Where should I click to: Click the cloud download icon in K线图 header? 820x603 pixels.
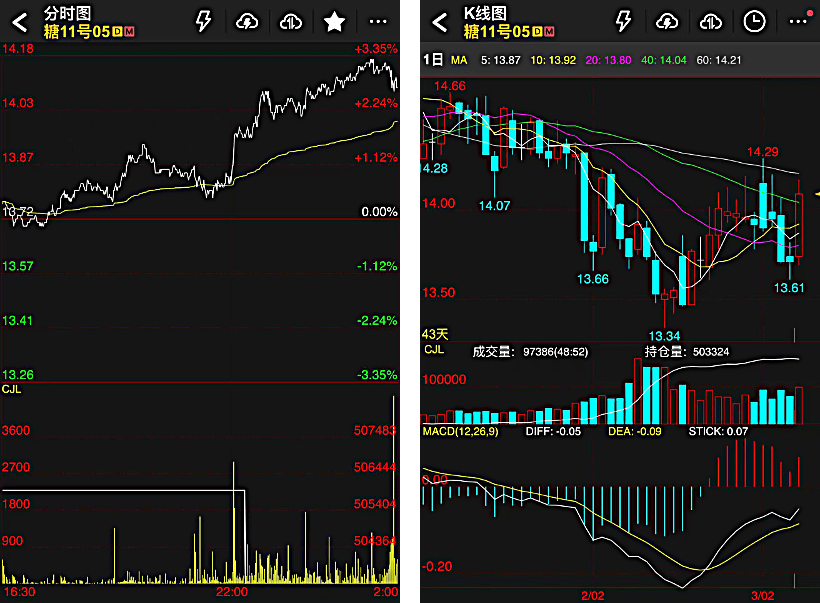point(710,21)
